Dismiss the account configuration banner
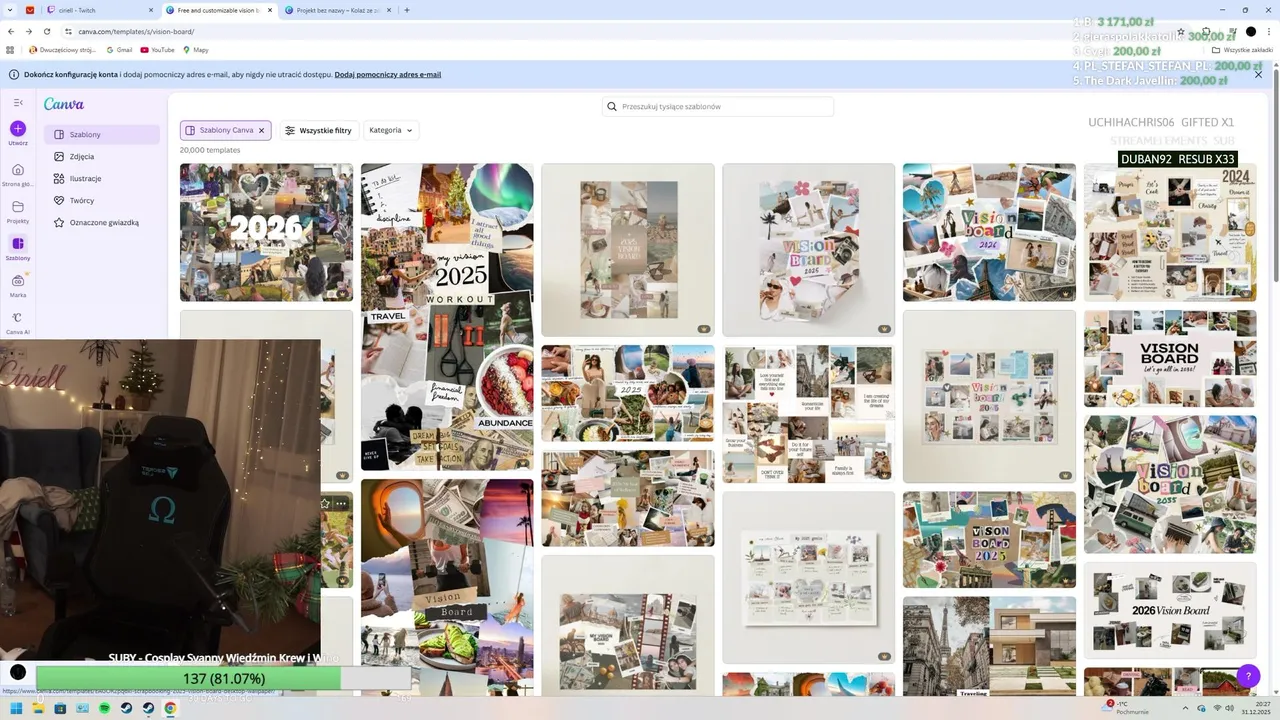1280x720 pixels. tap(1258, 74)
